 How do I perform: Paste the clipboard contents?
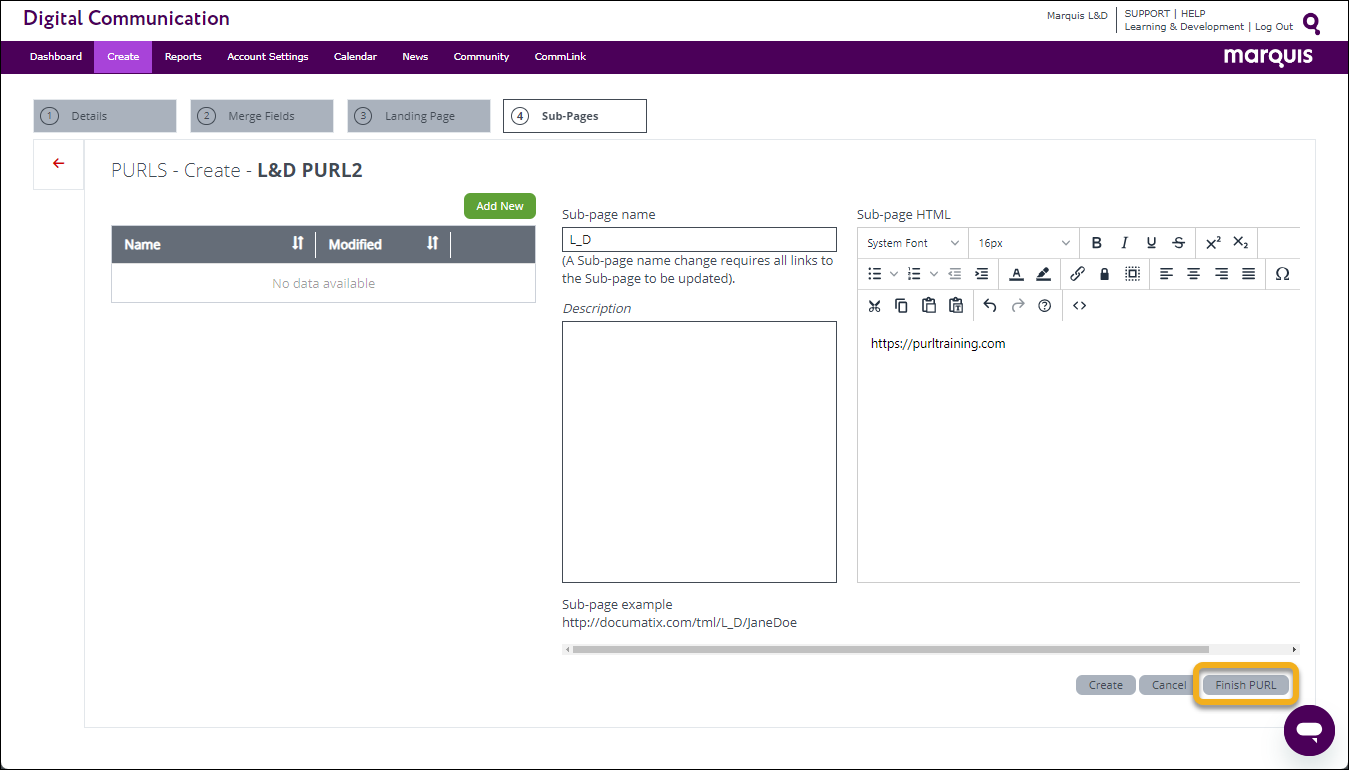coord(929,306)
